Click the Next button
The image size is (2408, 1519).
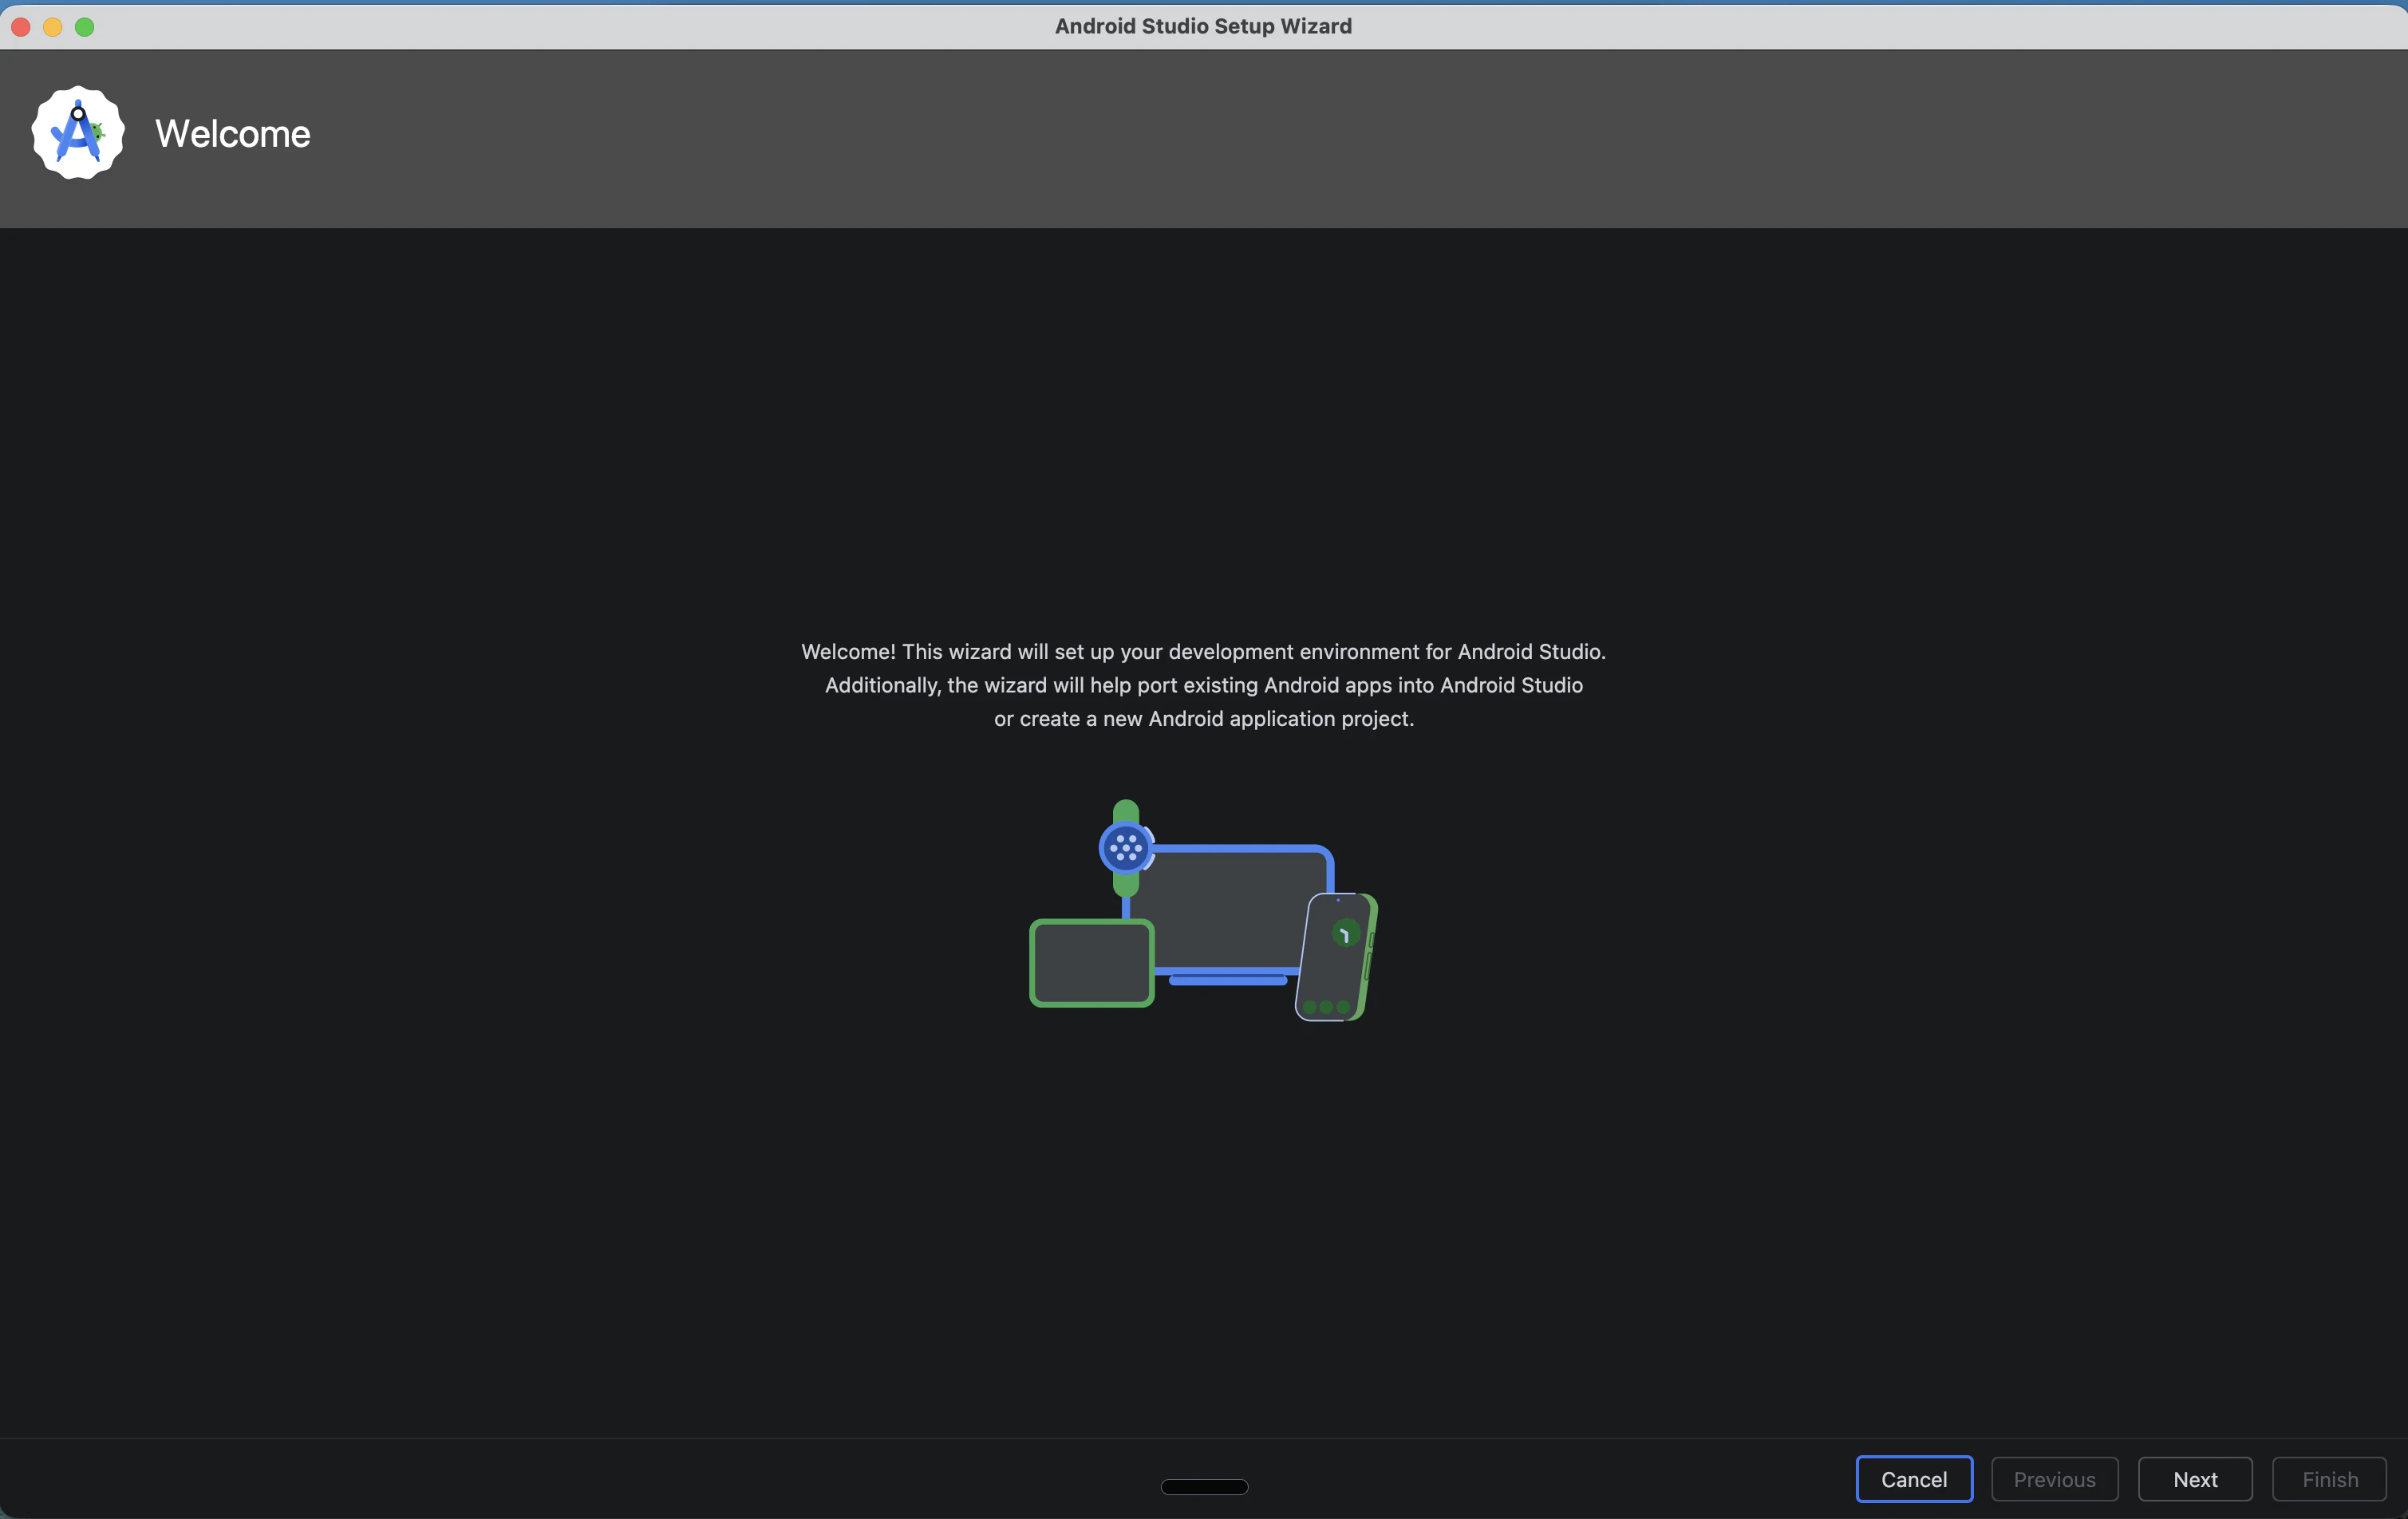(x=2194, y=1478)
